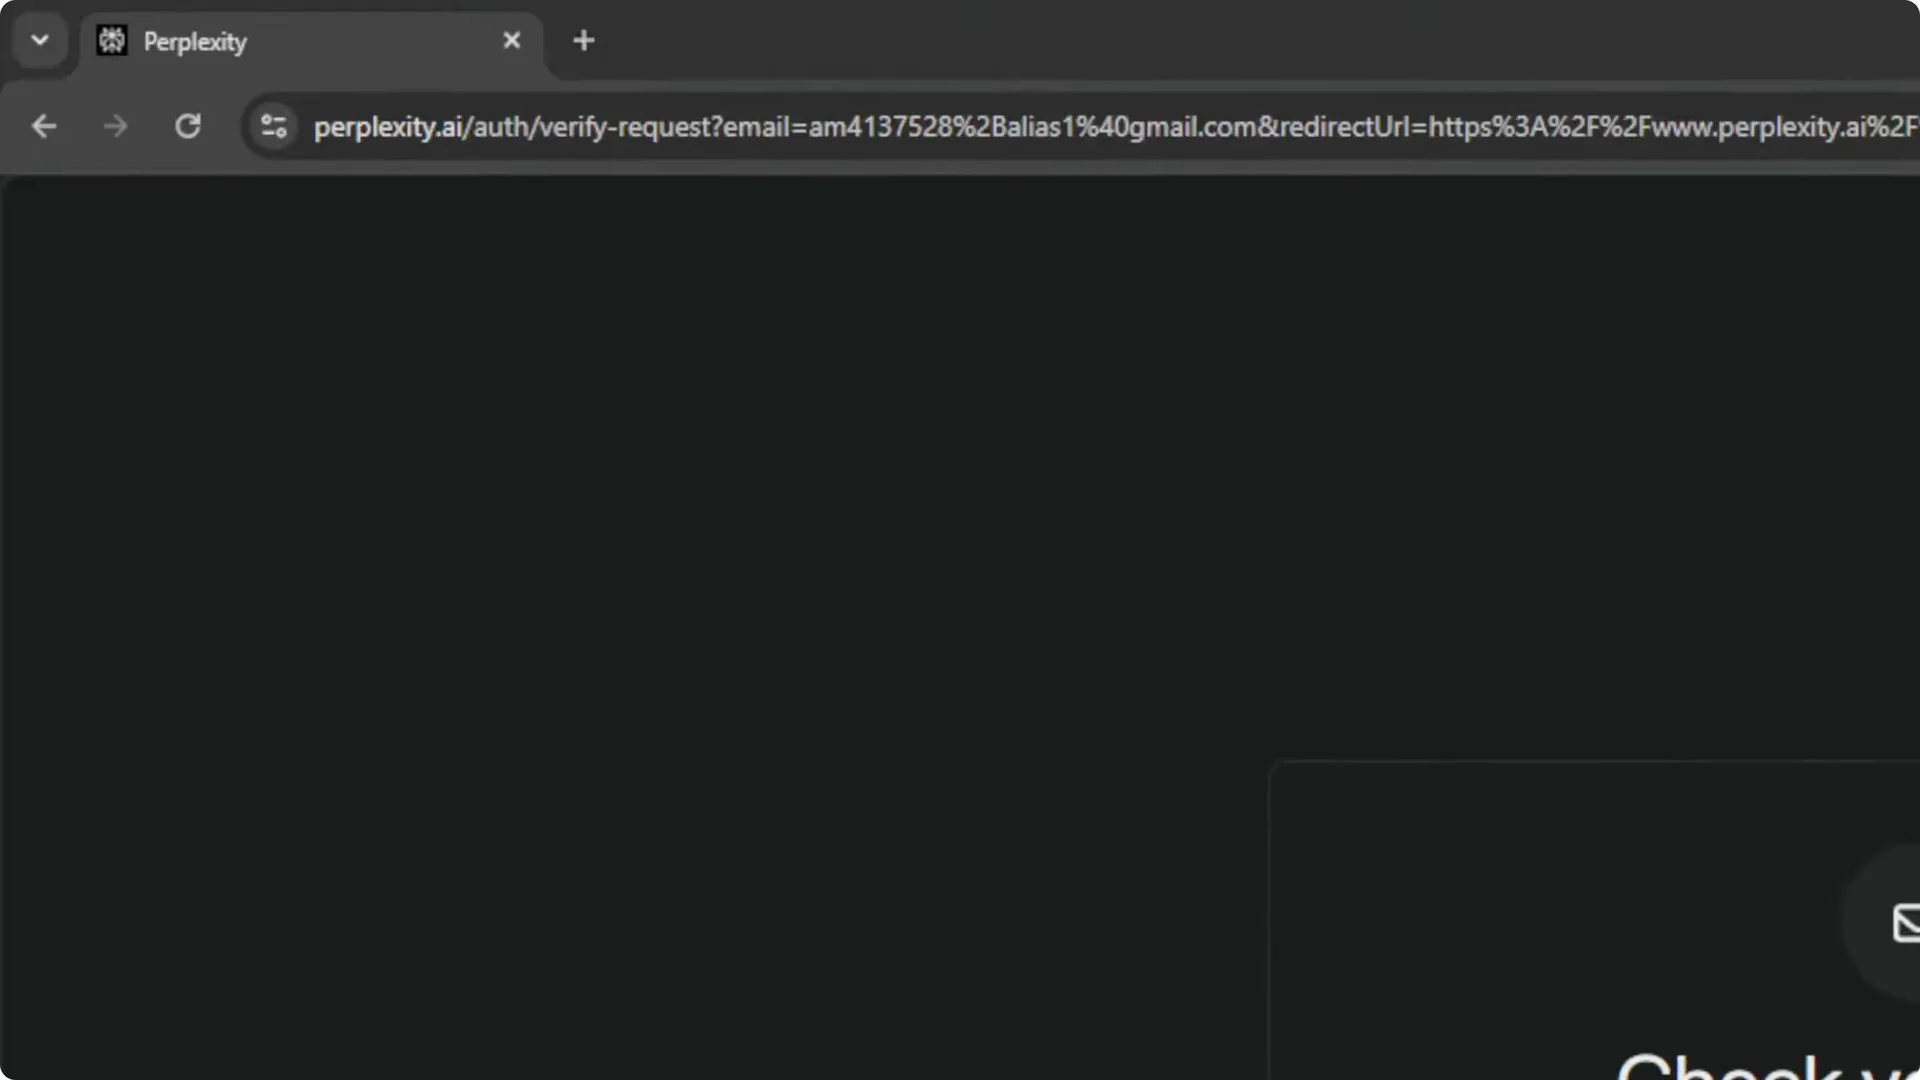The height and width of the screenshot is (1080, 1920).
Task: Click the envelope mail icon
Action: [1906, 922]
